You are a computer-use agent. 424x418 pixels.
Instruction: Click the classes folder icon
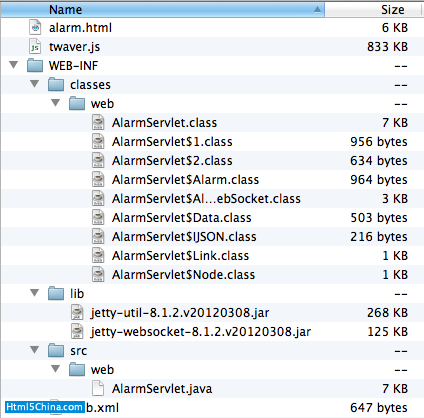[x=56, y=84]
